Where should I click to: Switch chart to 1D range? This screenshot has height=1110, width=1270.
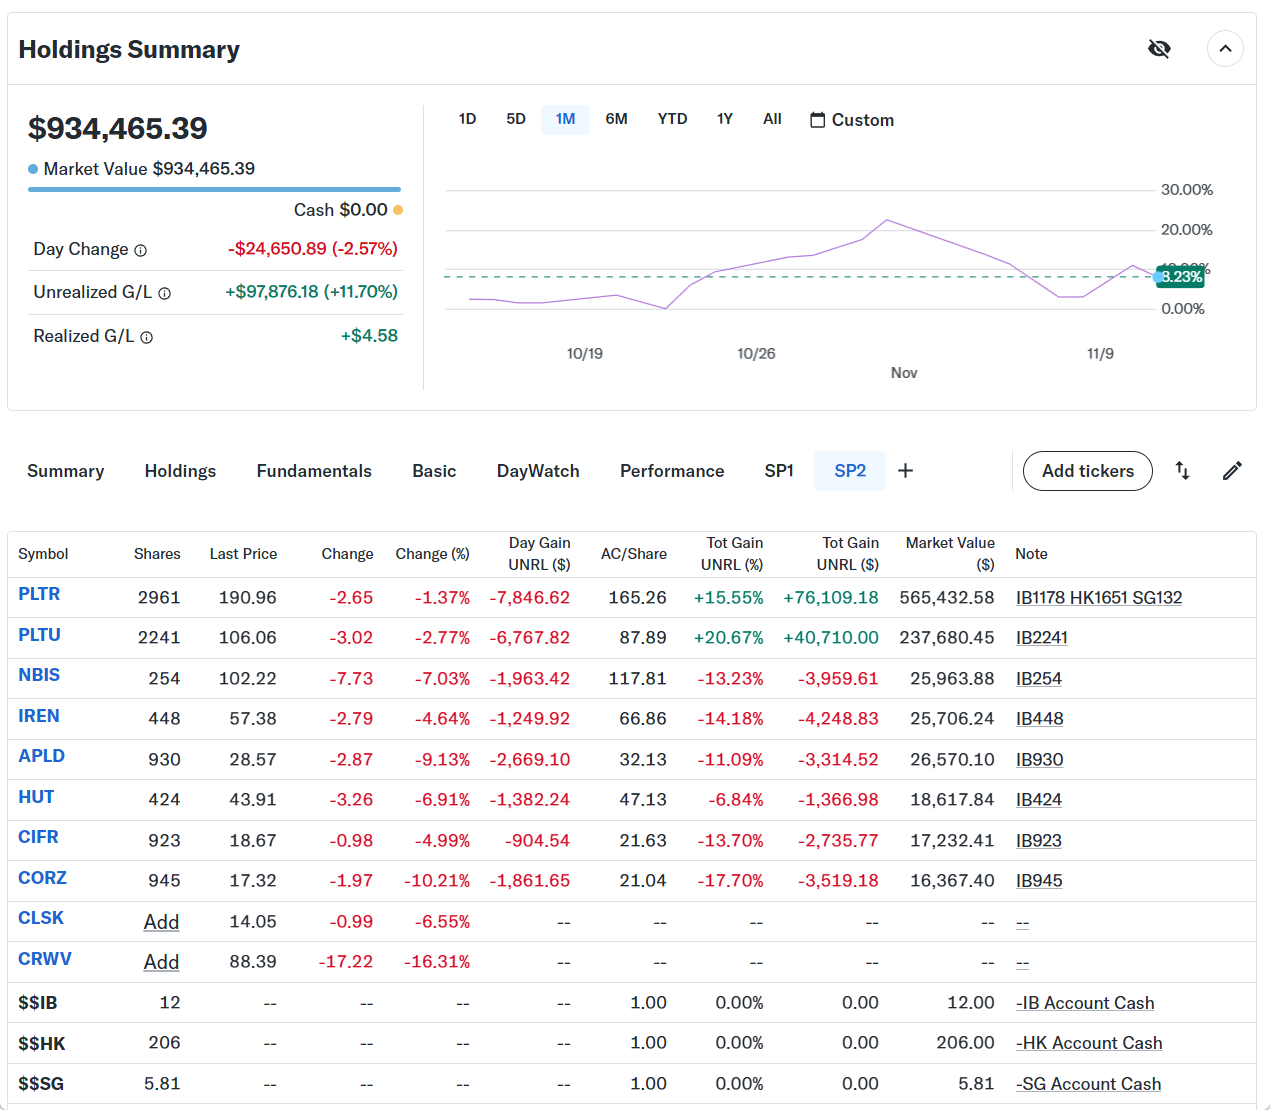pyautogui.click(x=467, y=119)
